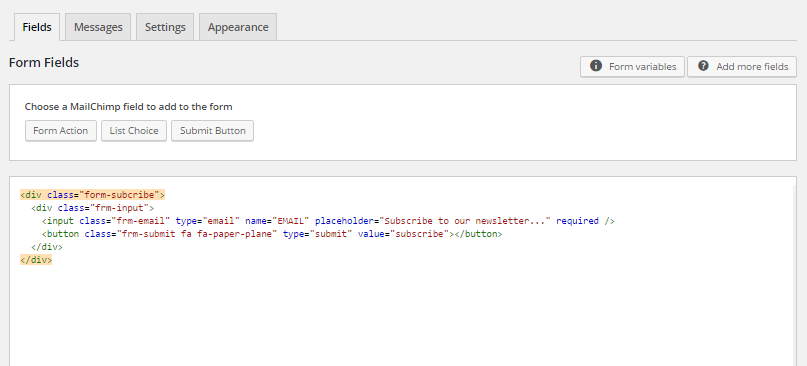Image resolution: width=807 pixels, height=366 pixels.
Task: Click the placeholder text 'Subscribe to our newsletter...'
Action: tap(465, 221)
